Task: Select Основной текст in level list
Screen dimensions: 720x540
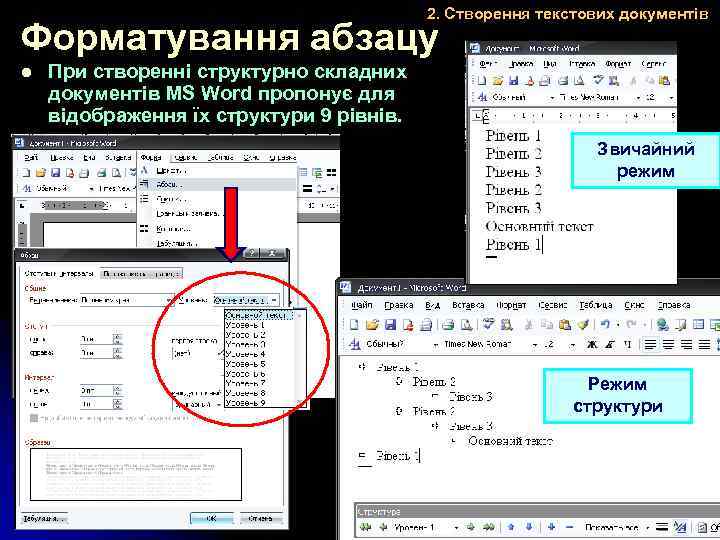Action: click(260, 315)
